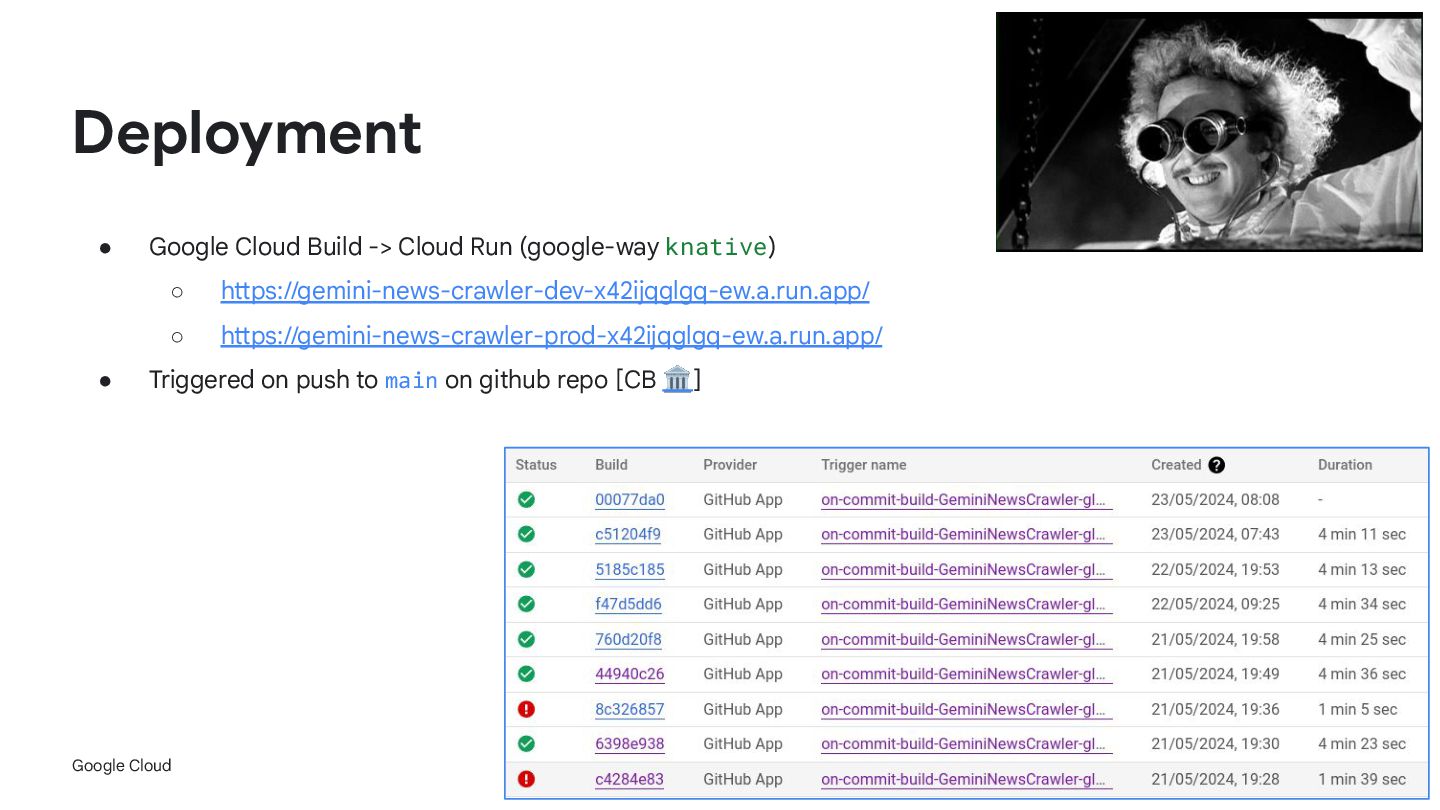Open build f47d5dd6
1440x810 pixels.
628,604
